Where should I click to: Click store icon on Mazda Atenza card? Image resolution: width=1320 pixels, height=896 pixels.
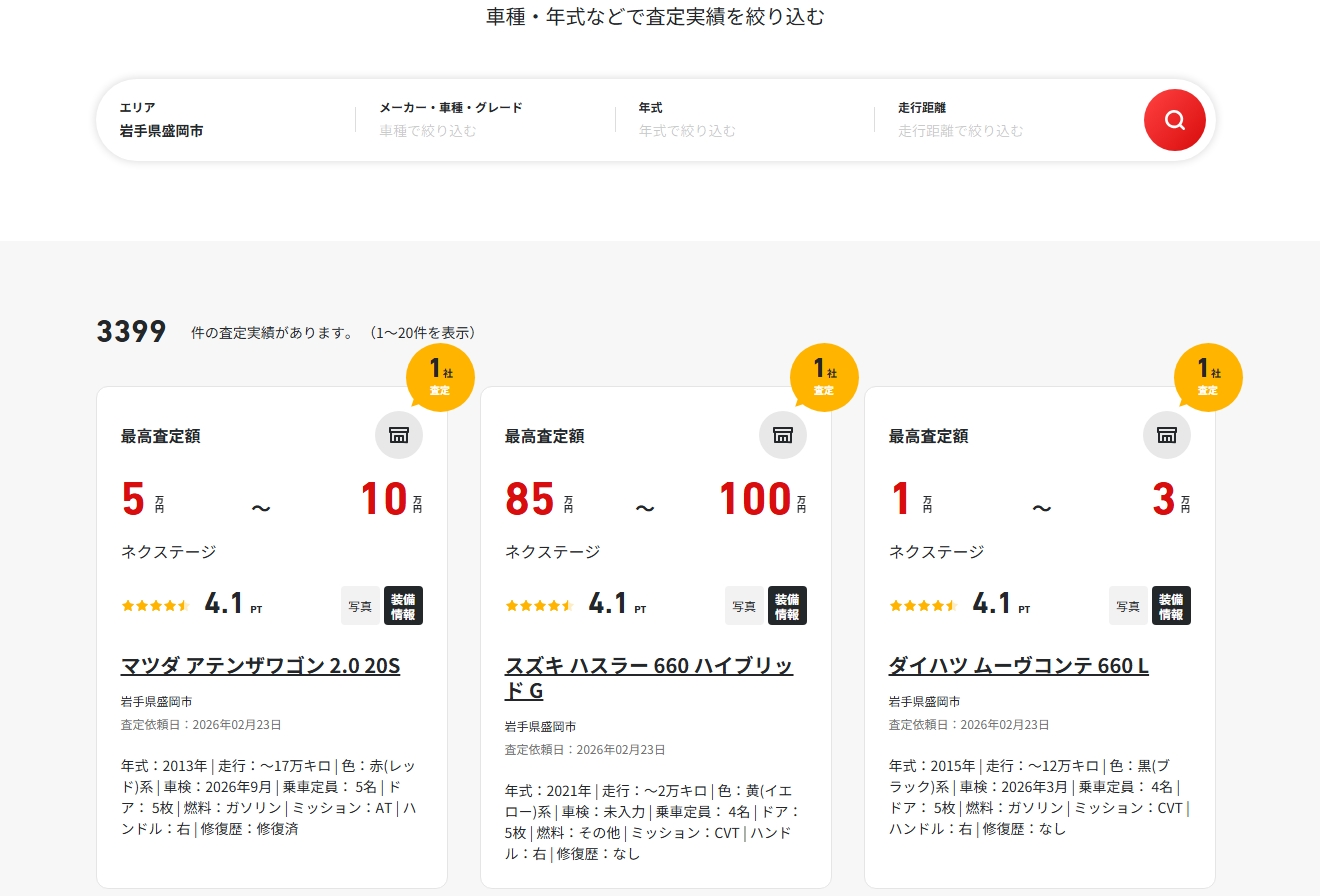[399, 435]
